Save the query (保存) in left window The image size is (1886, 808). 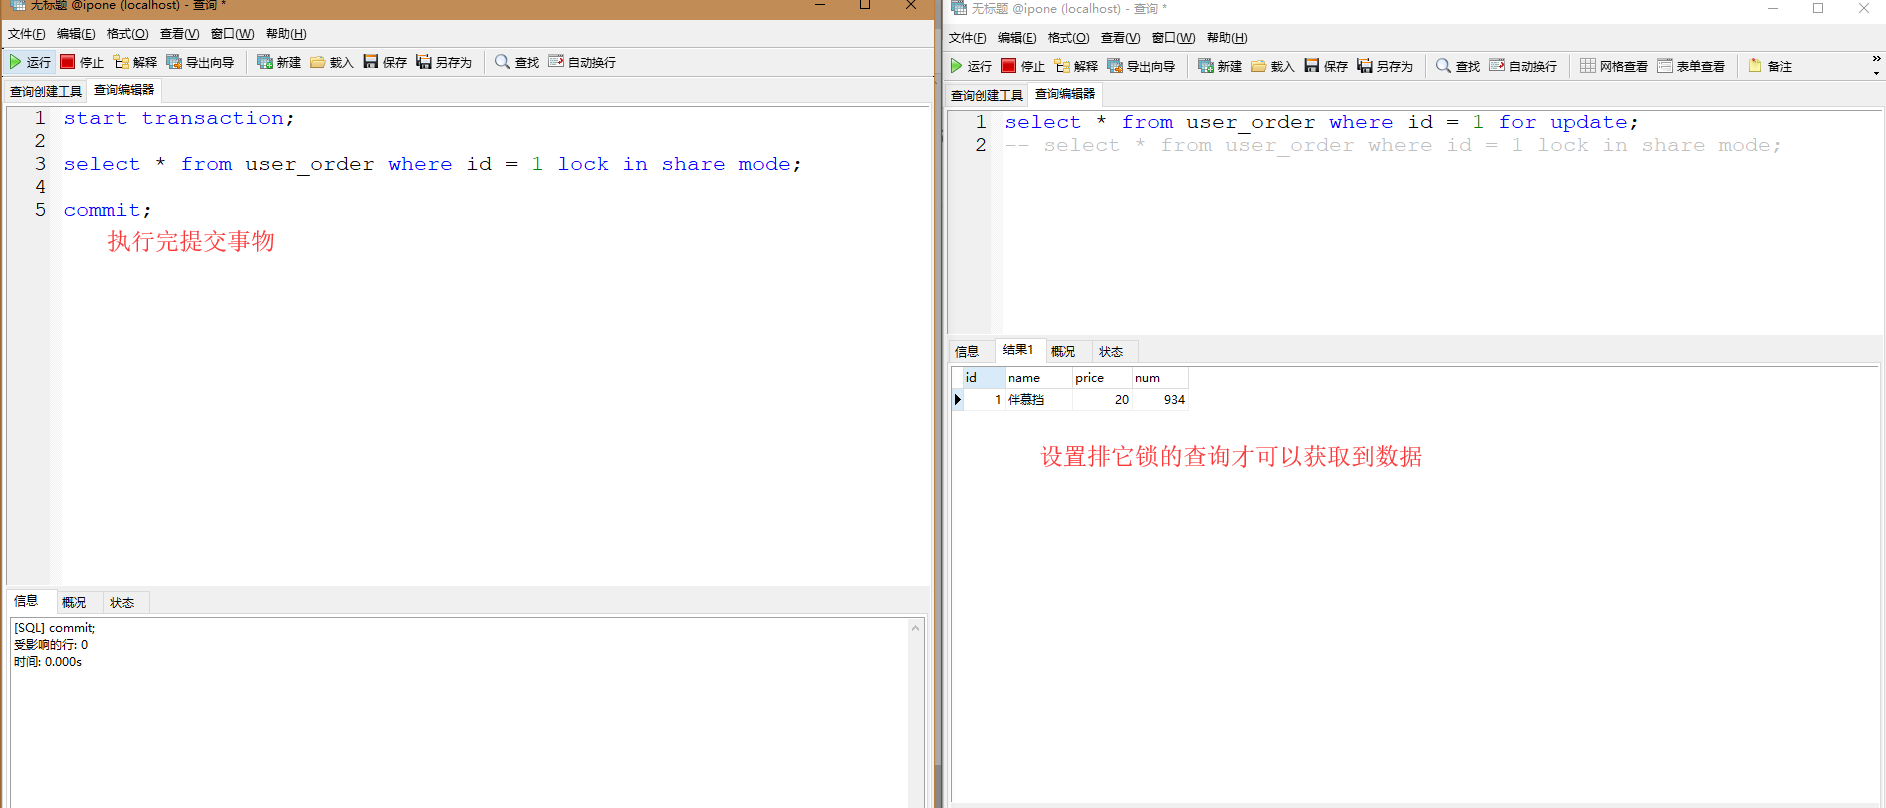click(385, 62)
